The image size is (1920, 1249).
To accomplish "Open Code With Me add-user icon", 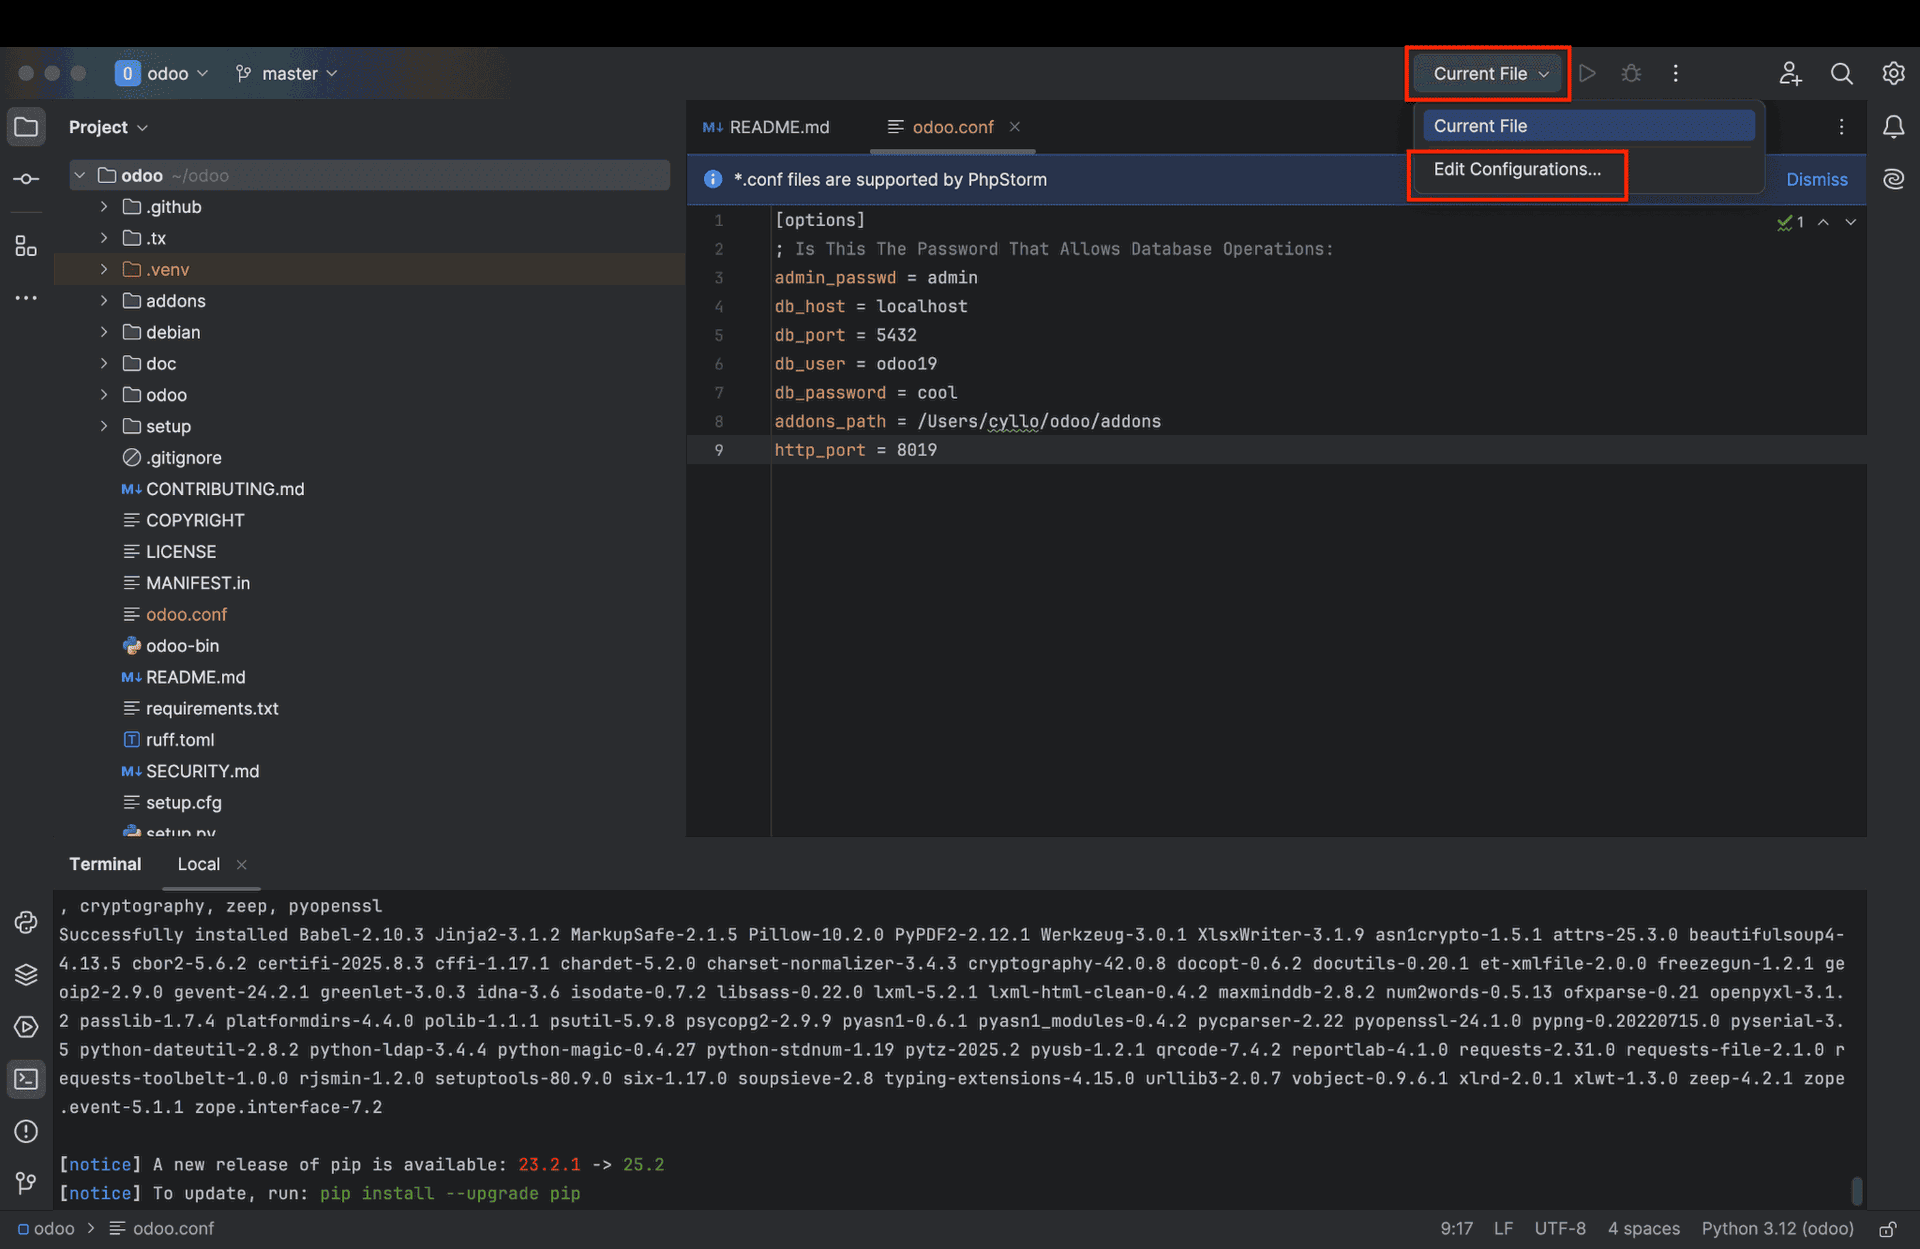I will click(x=1790, y=73).
